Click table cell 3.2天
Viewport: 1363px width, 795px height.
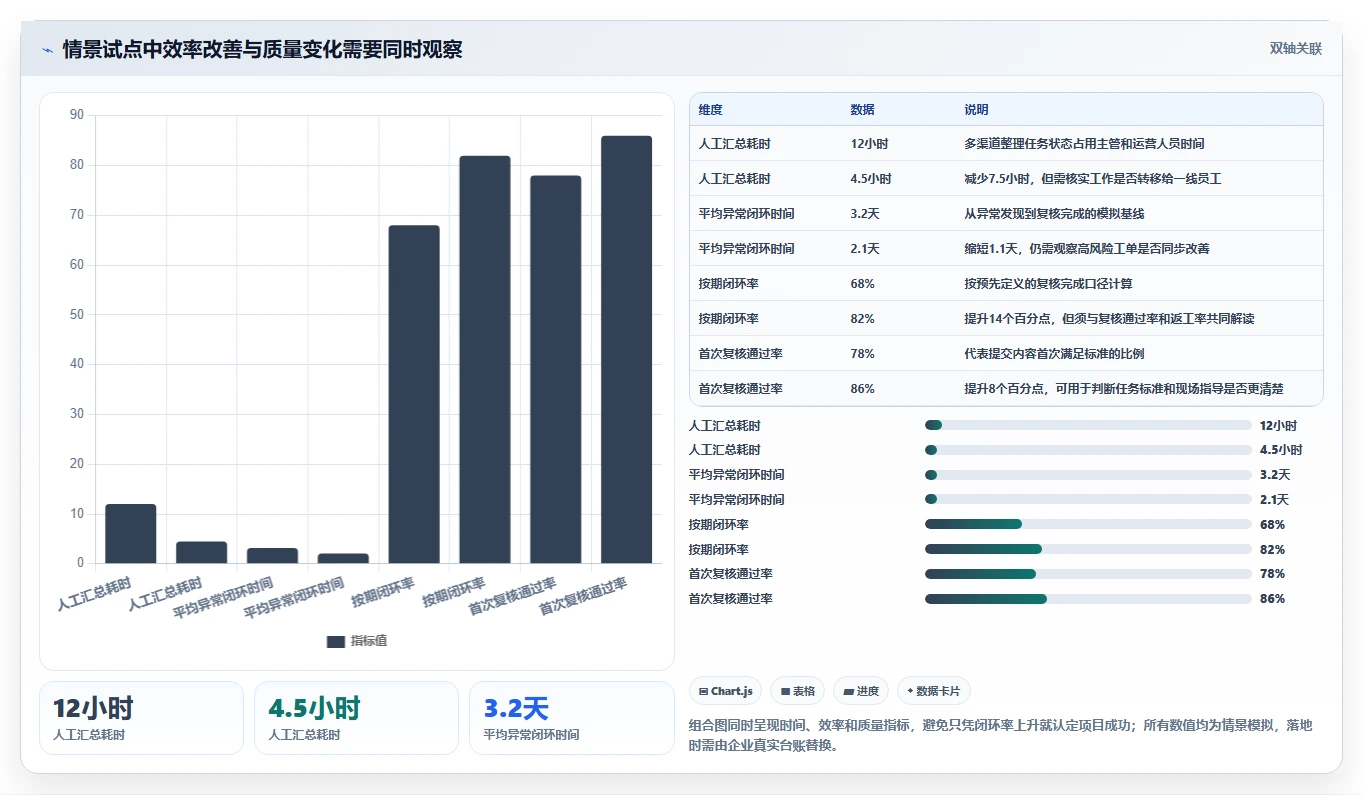click(865, 214)
